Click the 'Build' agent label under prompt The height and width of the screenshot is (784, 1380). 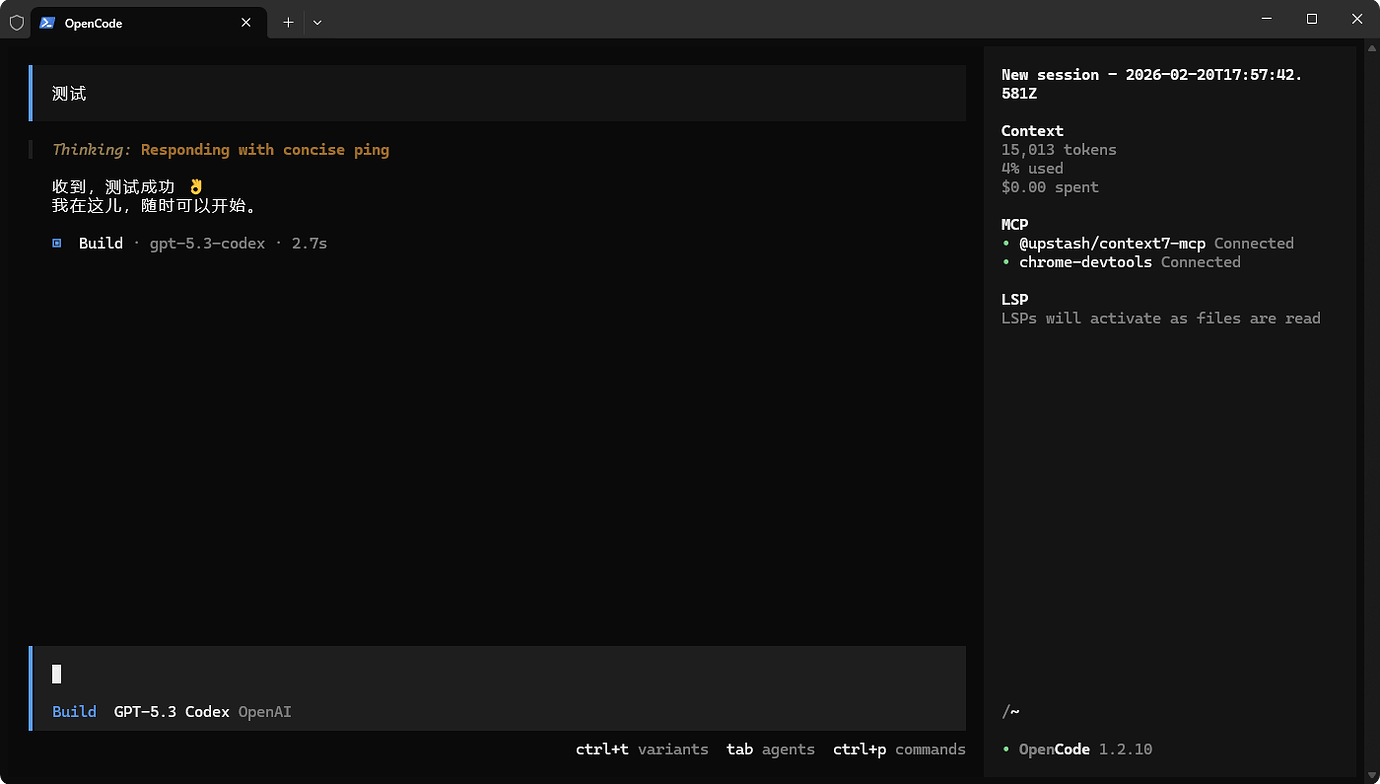pyautogui.click(x=74, y=712)
